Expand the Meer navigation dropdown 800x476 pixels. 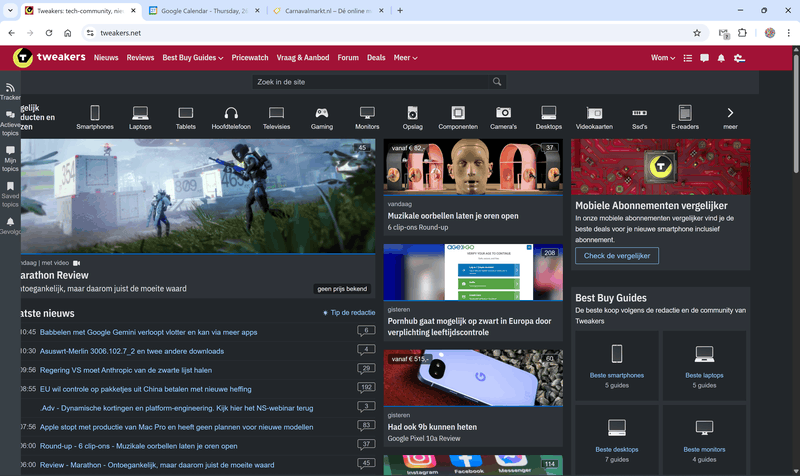(406, 58)
